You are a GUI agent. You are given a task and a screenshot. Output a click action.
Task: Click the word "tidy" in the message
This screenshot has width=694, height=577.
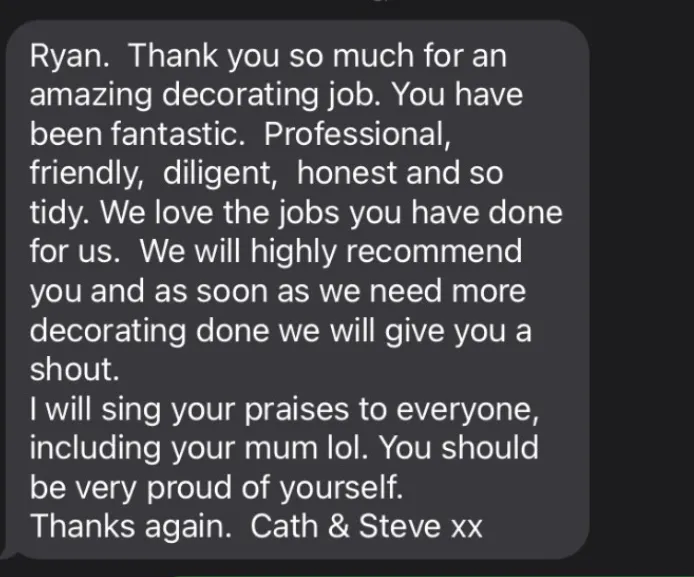(55, 213)
